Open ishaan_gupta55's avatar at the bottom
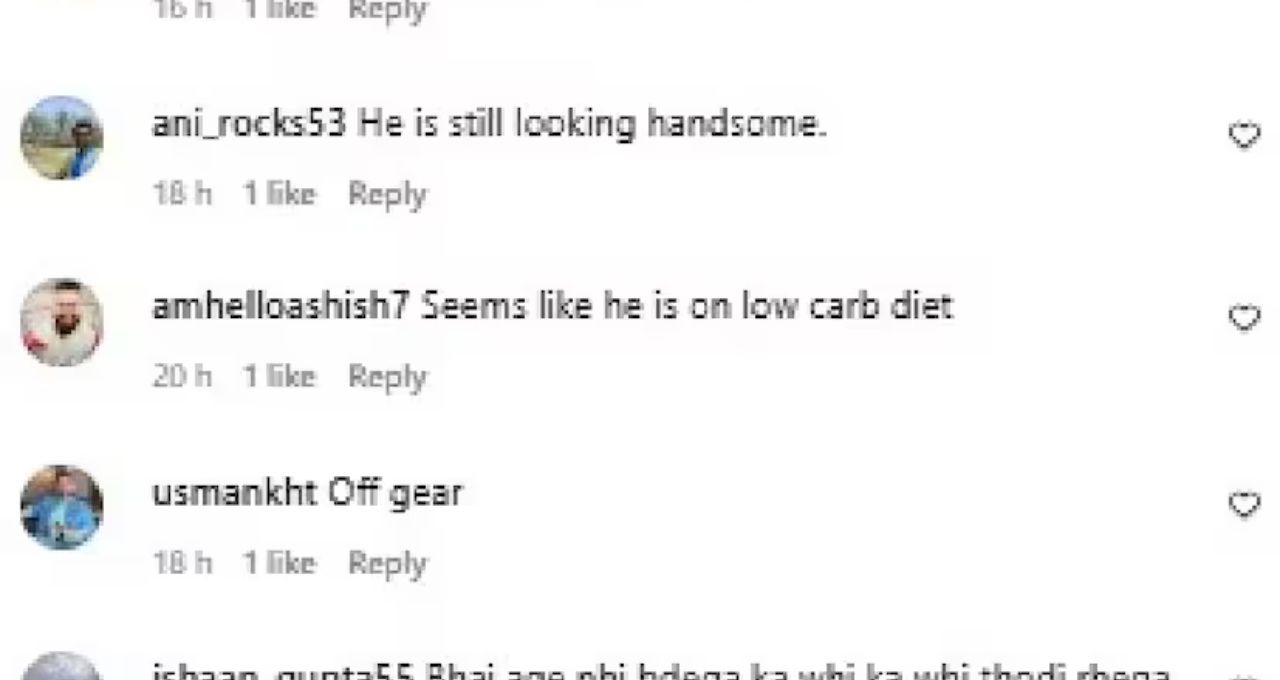 coord(62,668)
